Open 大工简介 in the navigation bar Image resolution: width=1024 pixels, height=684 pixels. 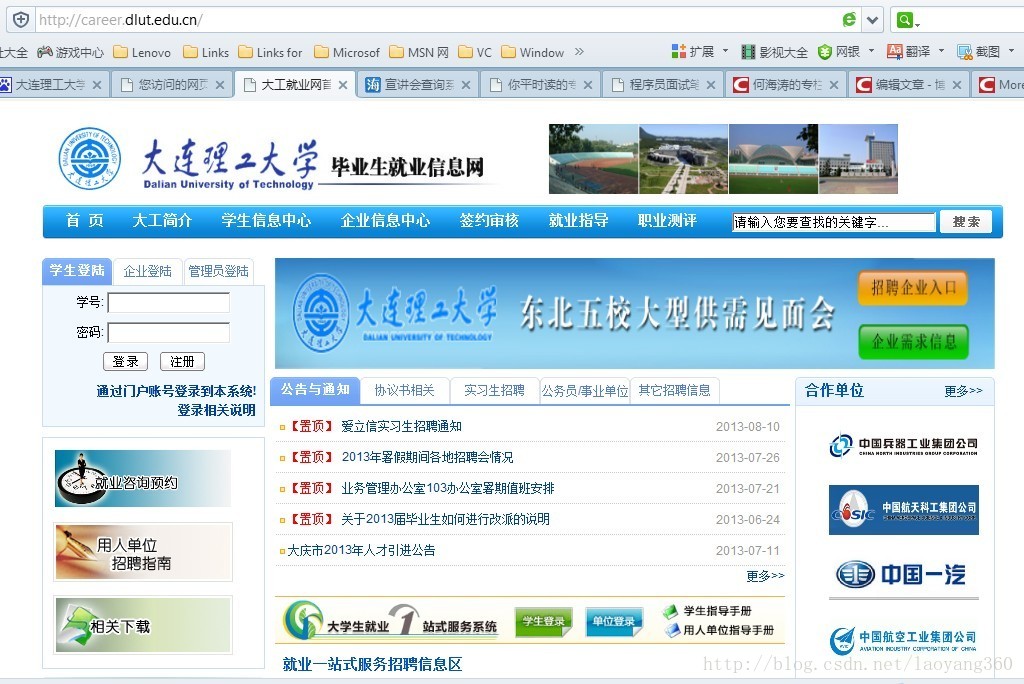tap(162, 221)
